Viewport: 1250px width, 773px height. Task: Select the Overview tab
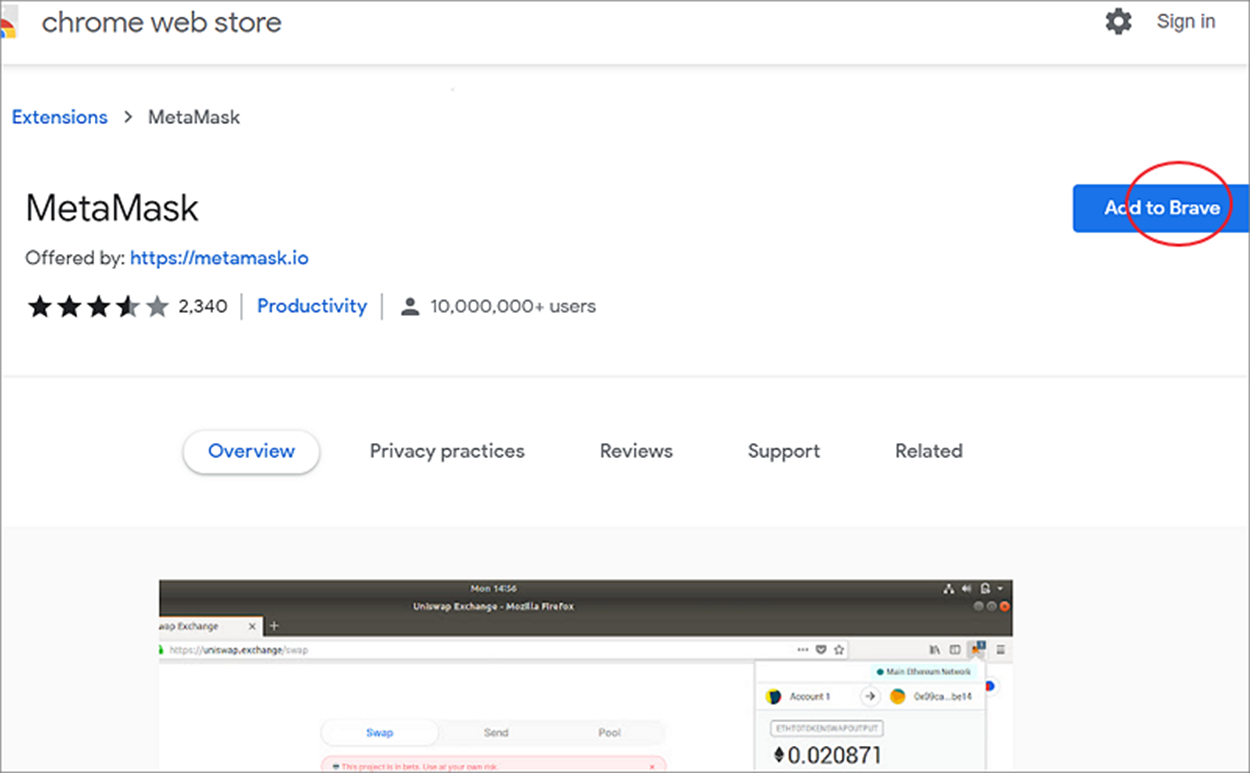click(x=251, y=451)
